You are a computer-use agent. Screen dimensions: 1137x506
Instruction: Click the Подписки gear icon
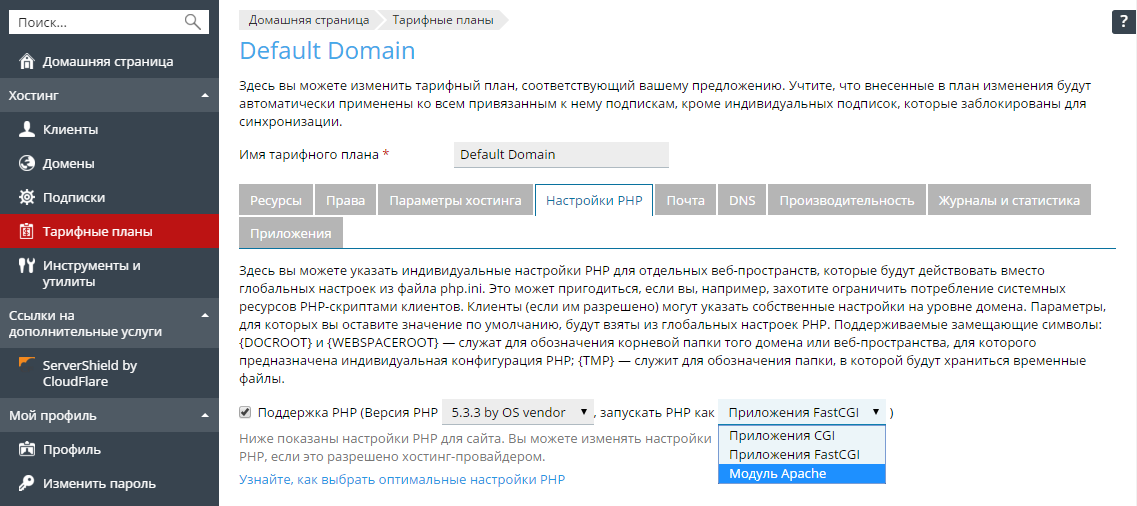pyautogui.click(x=27, y=197)
